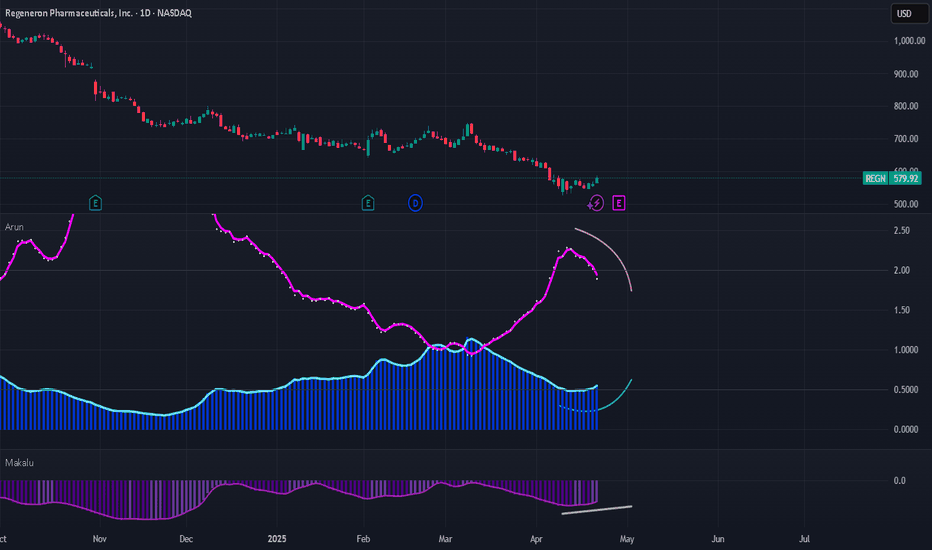
Task: Click the Jun label on time axis
Action: 718,539
